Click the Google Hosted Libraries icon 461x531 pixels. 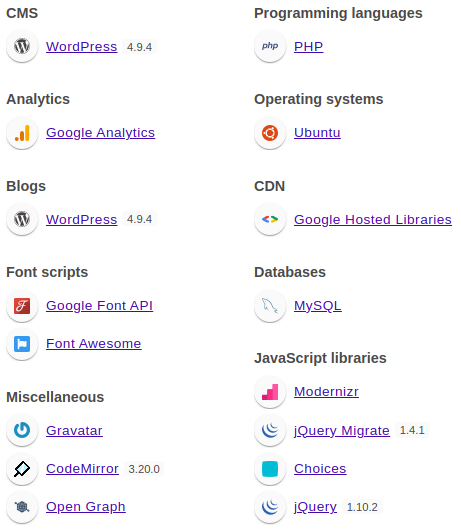pyautogui.click(x=270, y=219)
